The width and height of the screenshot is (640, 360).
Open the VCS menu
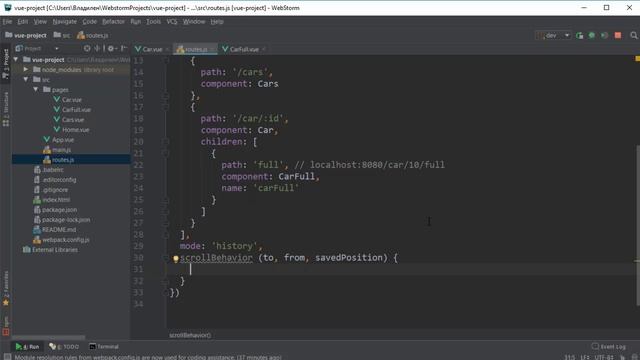pos(172,21)
